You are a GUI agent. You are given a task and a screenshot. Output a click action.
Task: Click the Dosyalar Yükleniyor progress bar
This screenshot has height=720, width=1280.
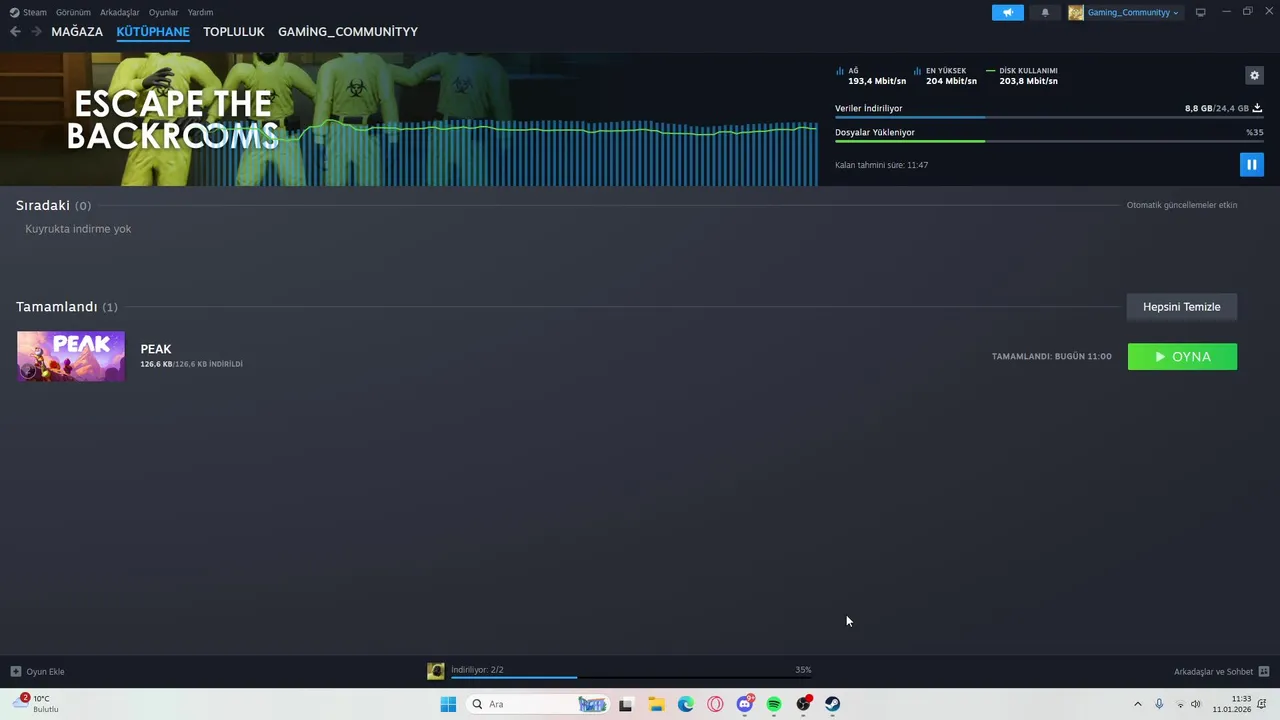tap(1048, 141)
